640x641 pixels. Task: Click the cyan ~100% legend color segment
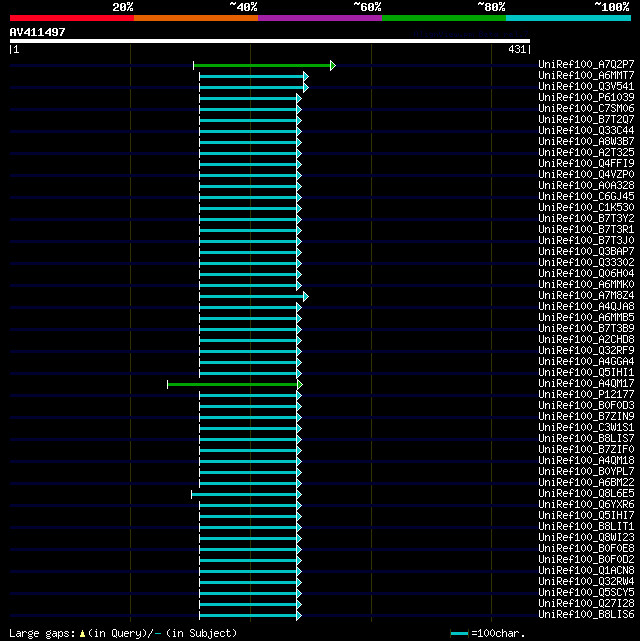(x=568, y=18)
